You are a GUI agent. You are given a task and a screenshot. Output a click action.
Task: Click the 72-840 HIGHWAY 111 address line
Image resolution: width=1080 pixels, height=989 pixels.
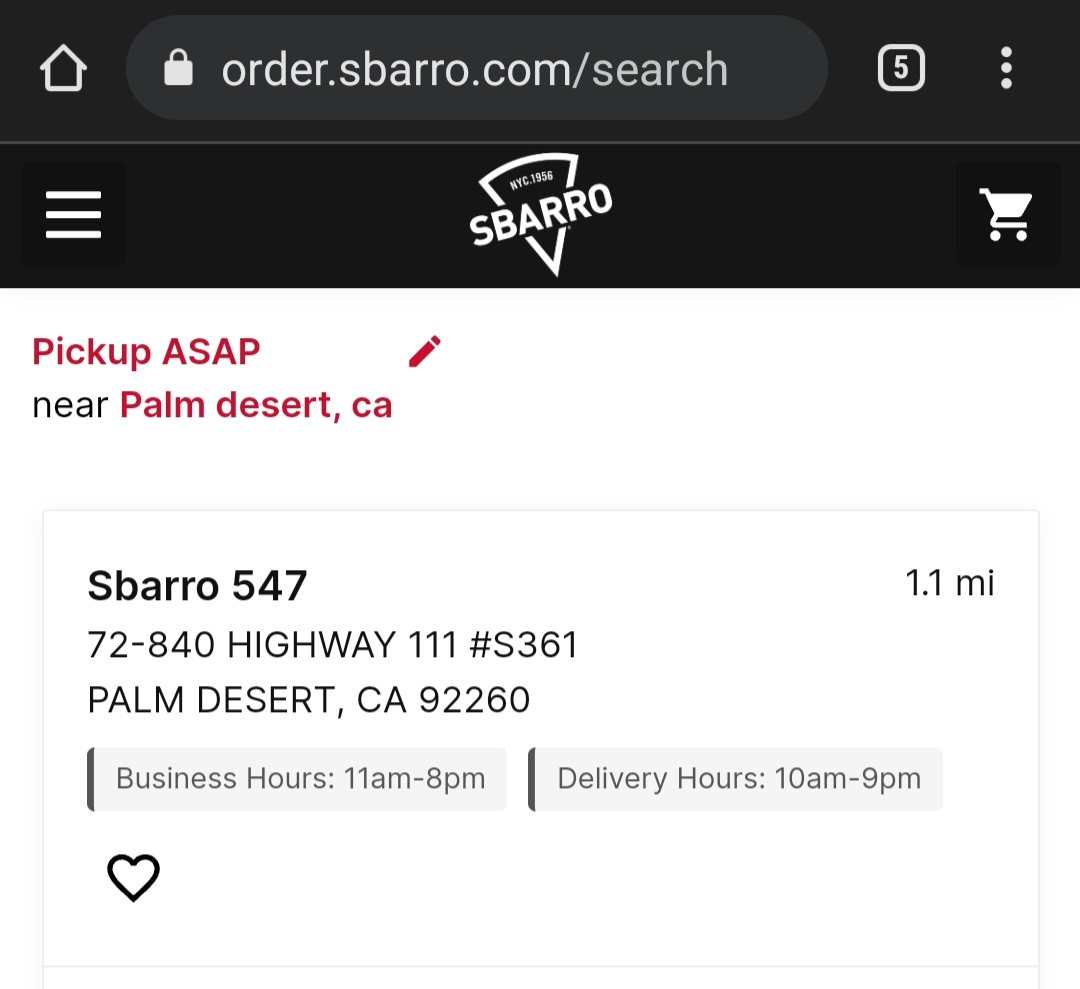[333, 645]
